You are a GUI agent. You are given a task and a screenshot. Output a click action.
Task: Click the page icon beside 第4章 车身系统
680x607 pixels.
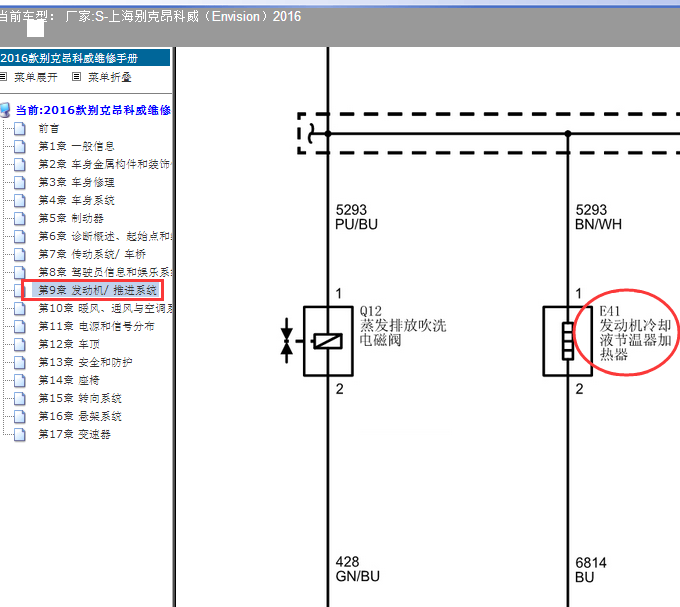(x=19, y=200)
